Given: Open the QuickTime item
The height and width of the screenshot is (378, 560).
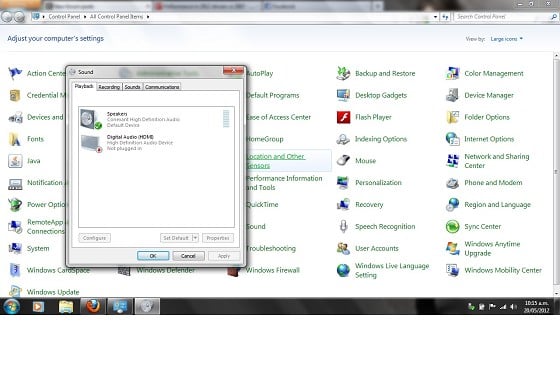Looking at the screenshot, I should click(x=262, y=204).
